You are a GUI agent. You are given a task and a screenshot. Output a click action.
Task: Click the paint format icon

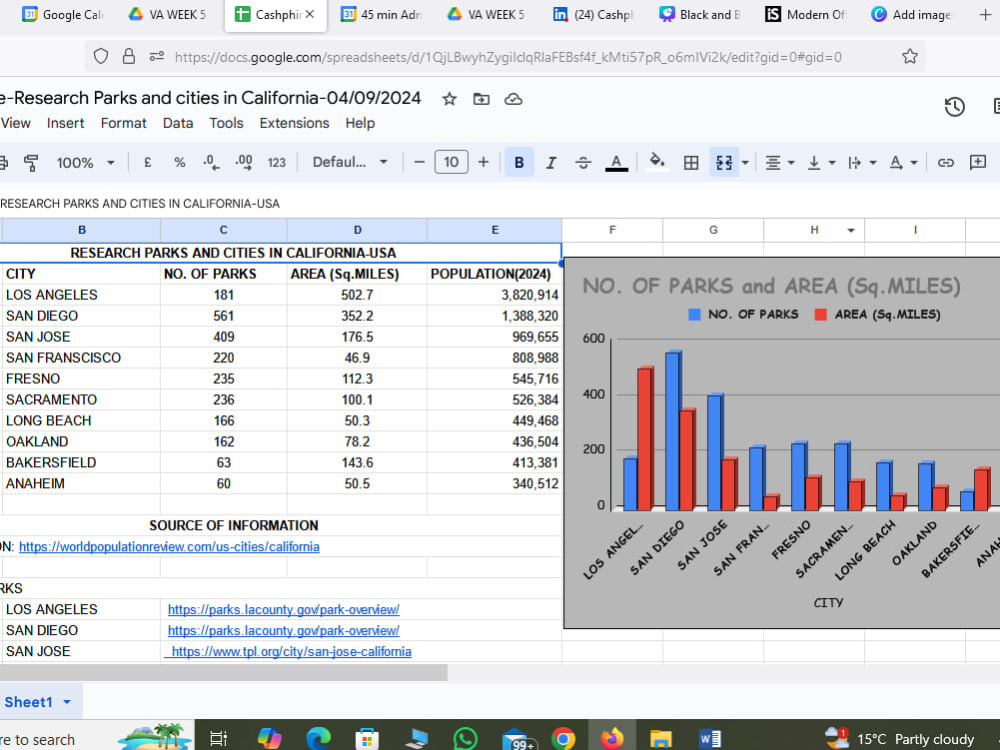31,163
